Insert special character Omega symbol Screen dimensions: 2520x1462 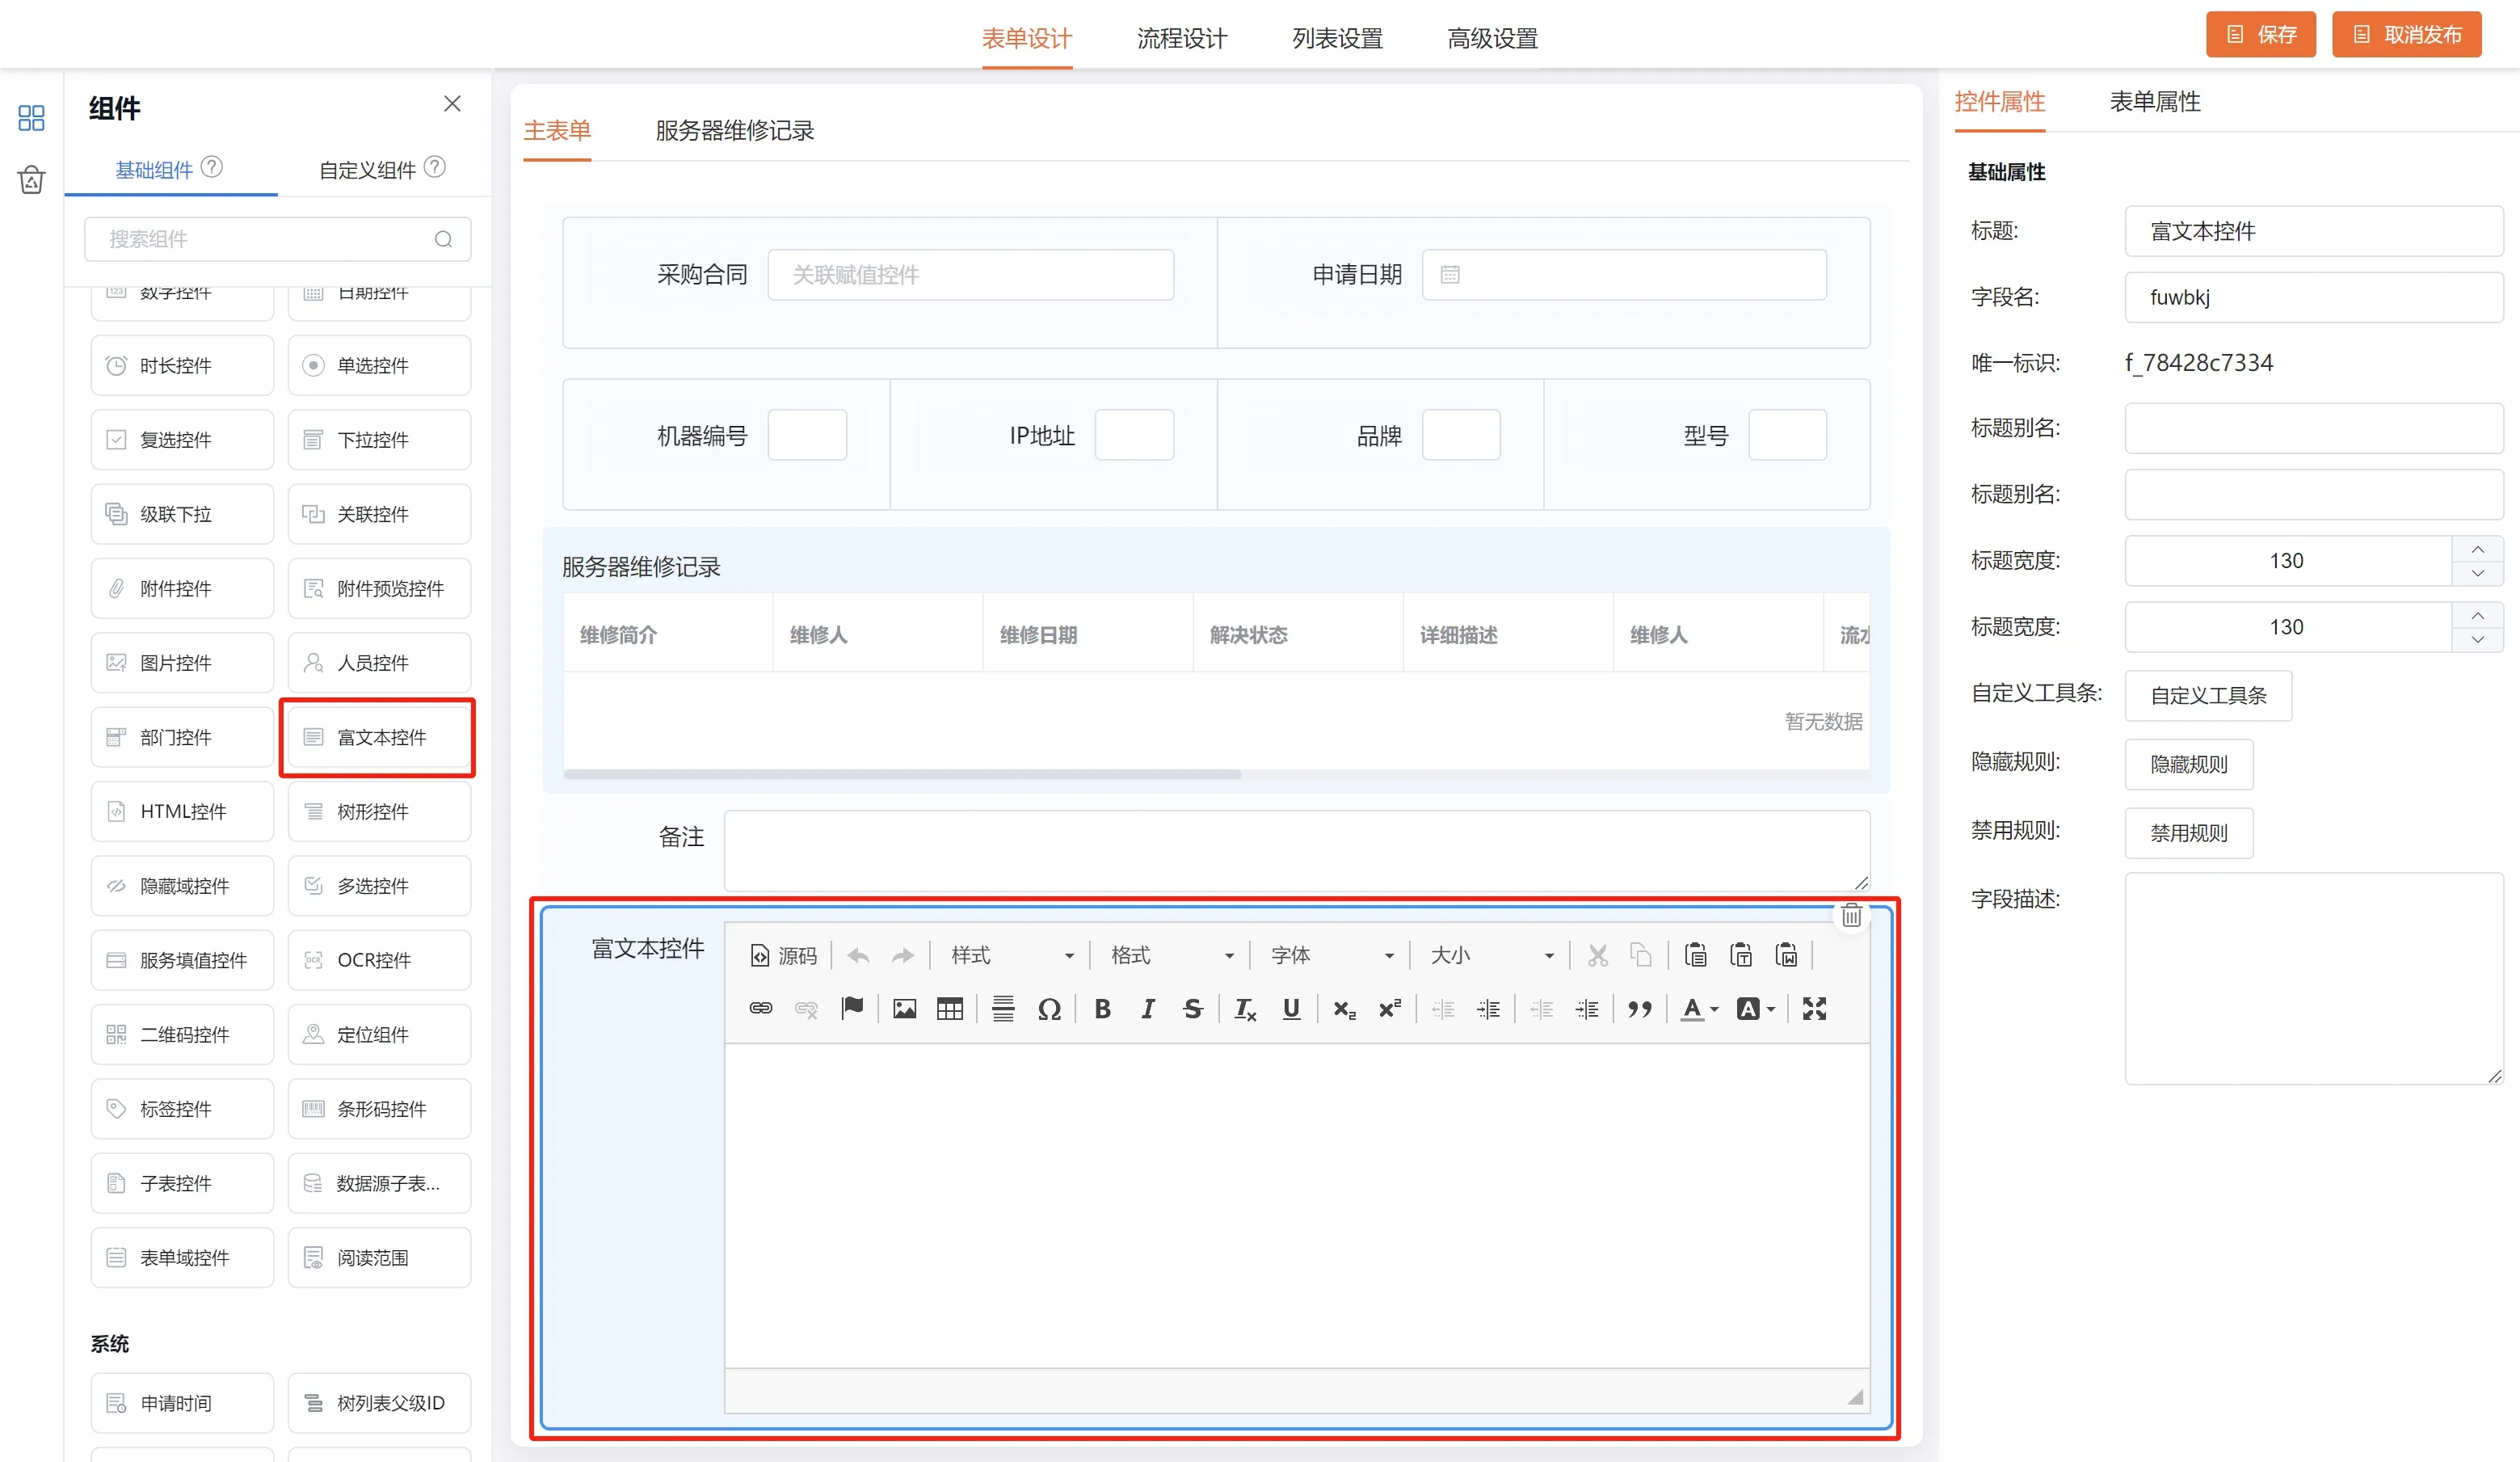click(x=1049, y=1009)
